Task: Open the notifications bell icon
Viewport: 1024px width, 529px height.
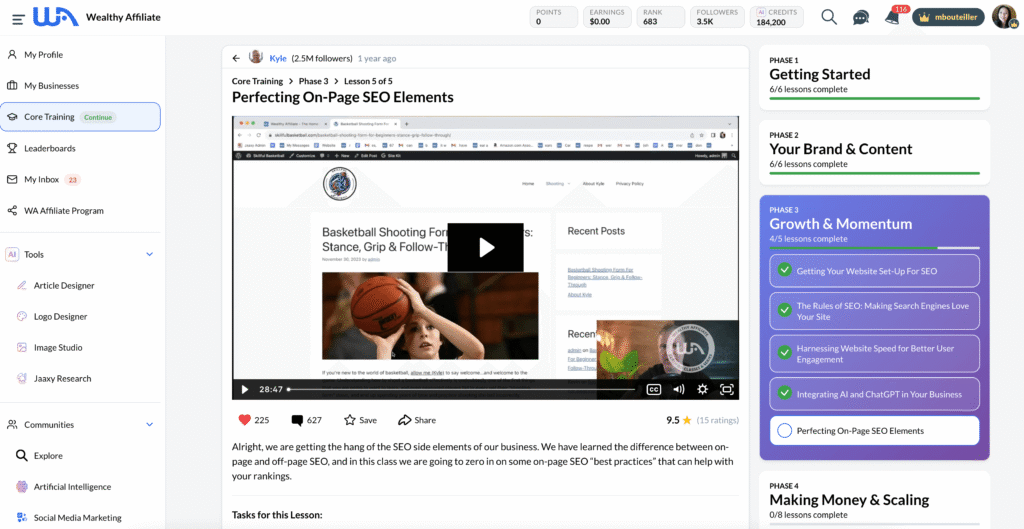Action: click(892, 18)
